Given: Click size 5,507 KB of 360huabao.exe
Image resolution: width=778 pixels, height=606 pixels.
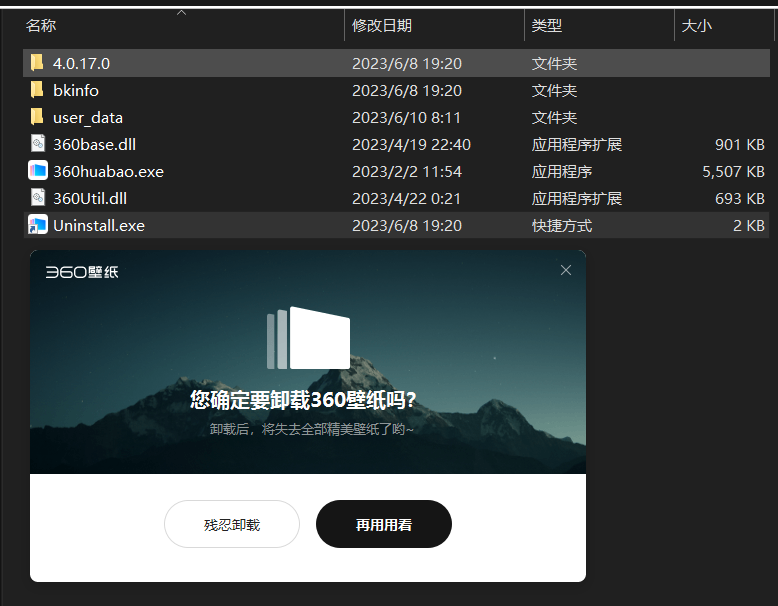Looking at the screenshot, I should [x=733, y=171].
